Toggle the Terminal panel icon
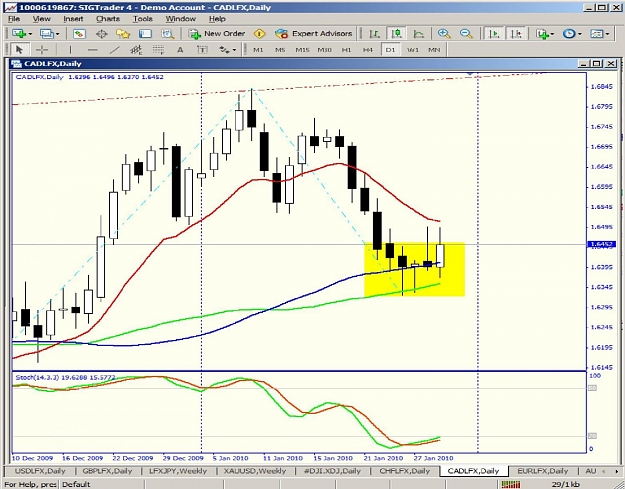 pos(145,34)
